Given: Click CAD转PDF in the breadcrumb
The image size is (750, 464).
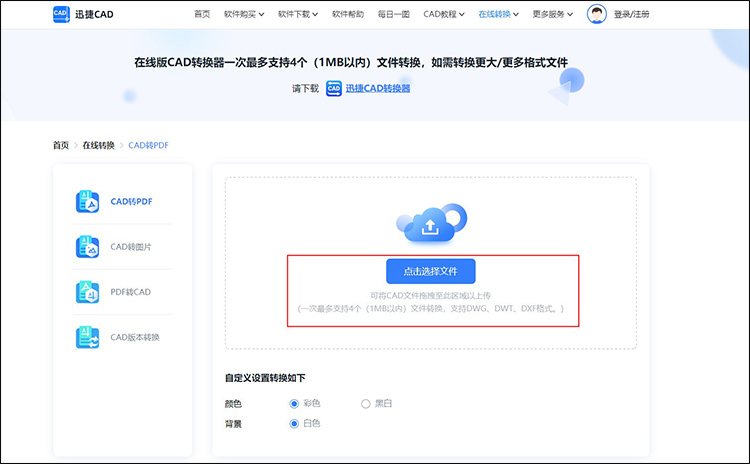Looking at the screenshot, I should [x=148, y=145].
